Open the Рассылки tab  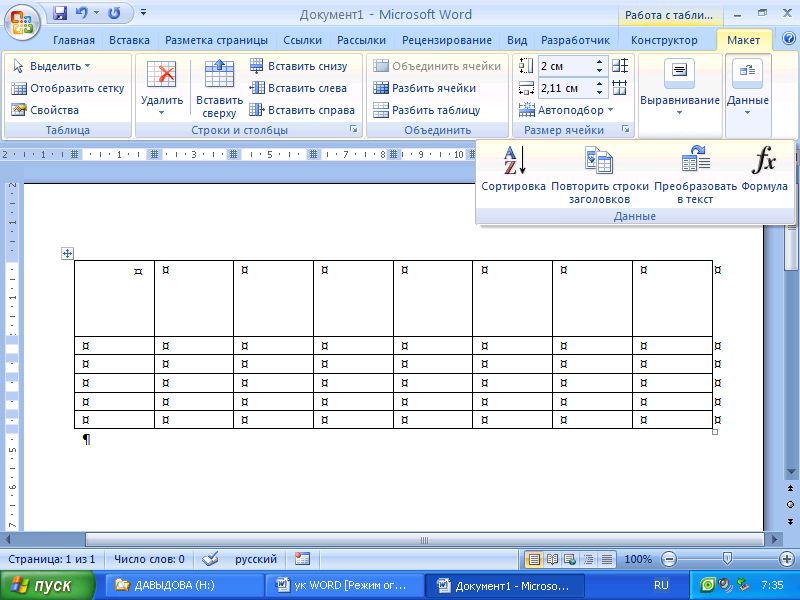[x=361, y=40]
